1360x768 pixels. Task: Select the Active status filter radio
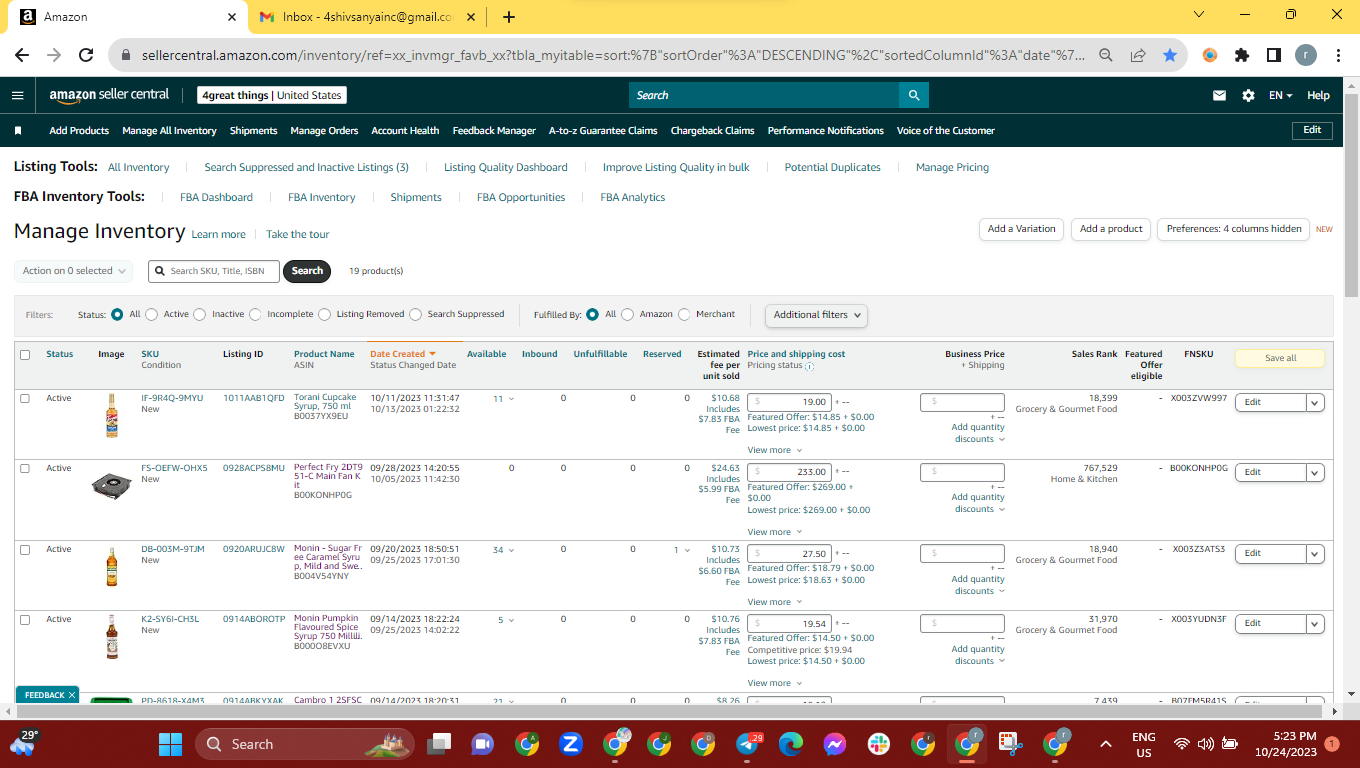[x=152, y=314]
